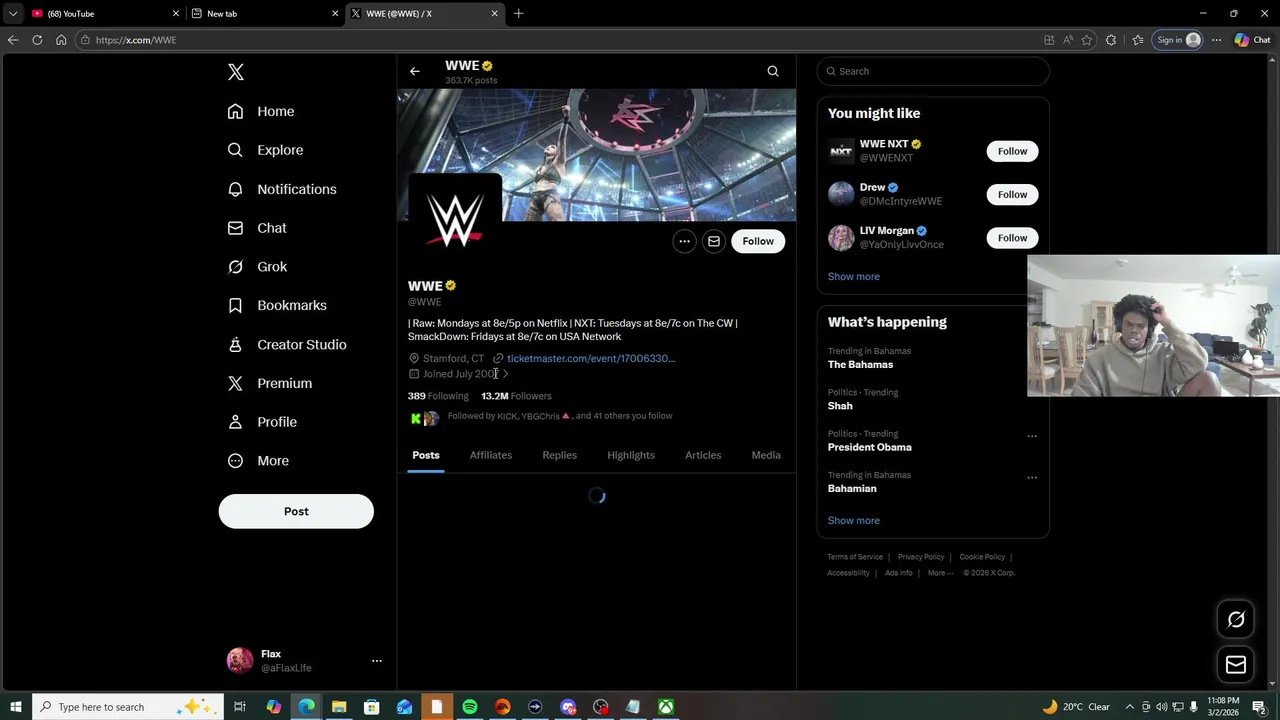Viewport: 1280px width, 720px height.
Task: Open the More menu in the sidebar
Action: (257, 461)
